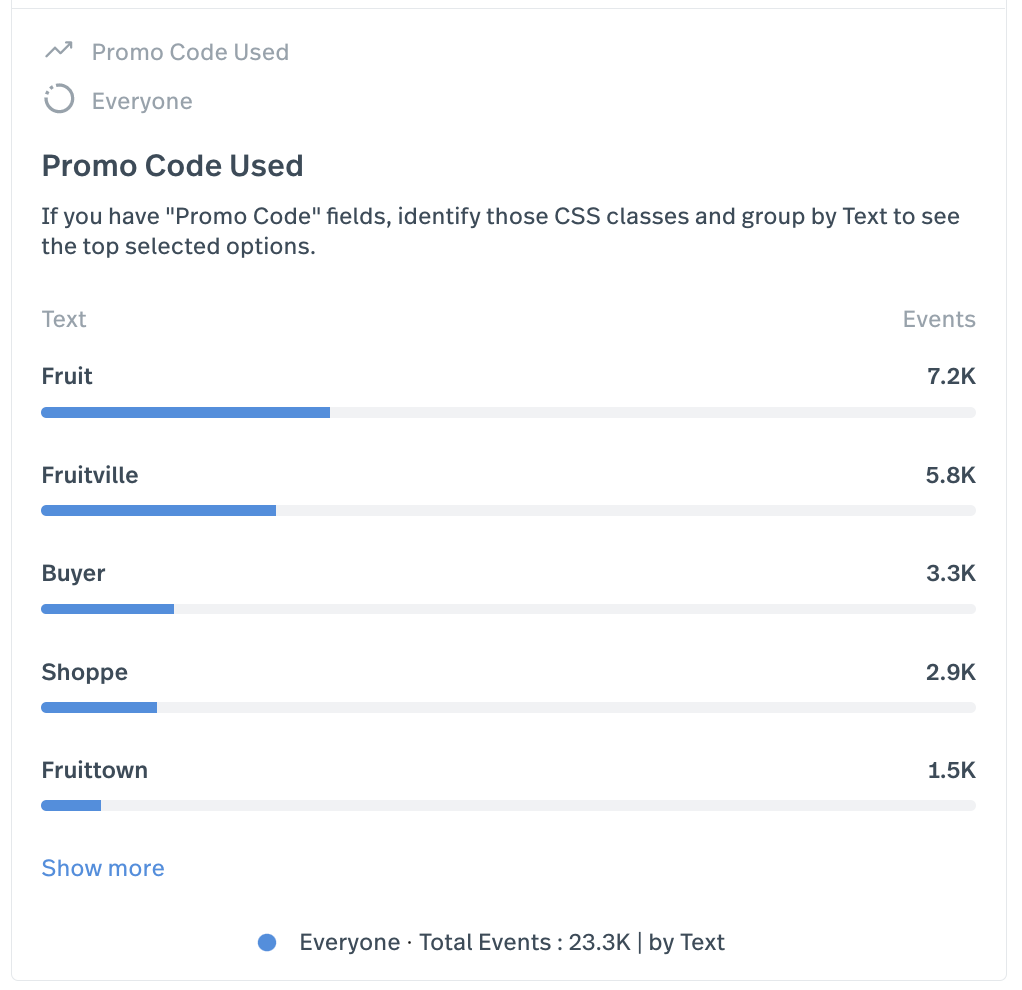1022x990 pixels.
Task: Click the Text column header
Action: click(x=63, y=318)
